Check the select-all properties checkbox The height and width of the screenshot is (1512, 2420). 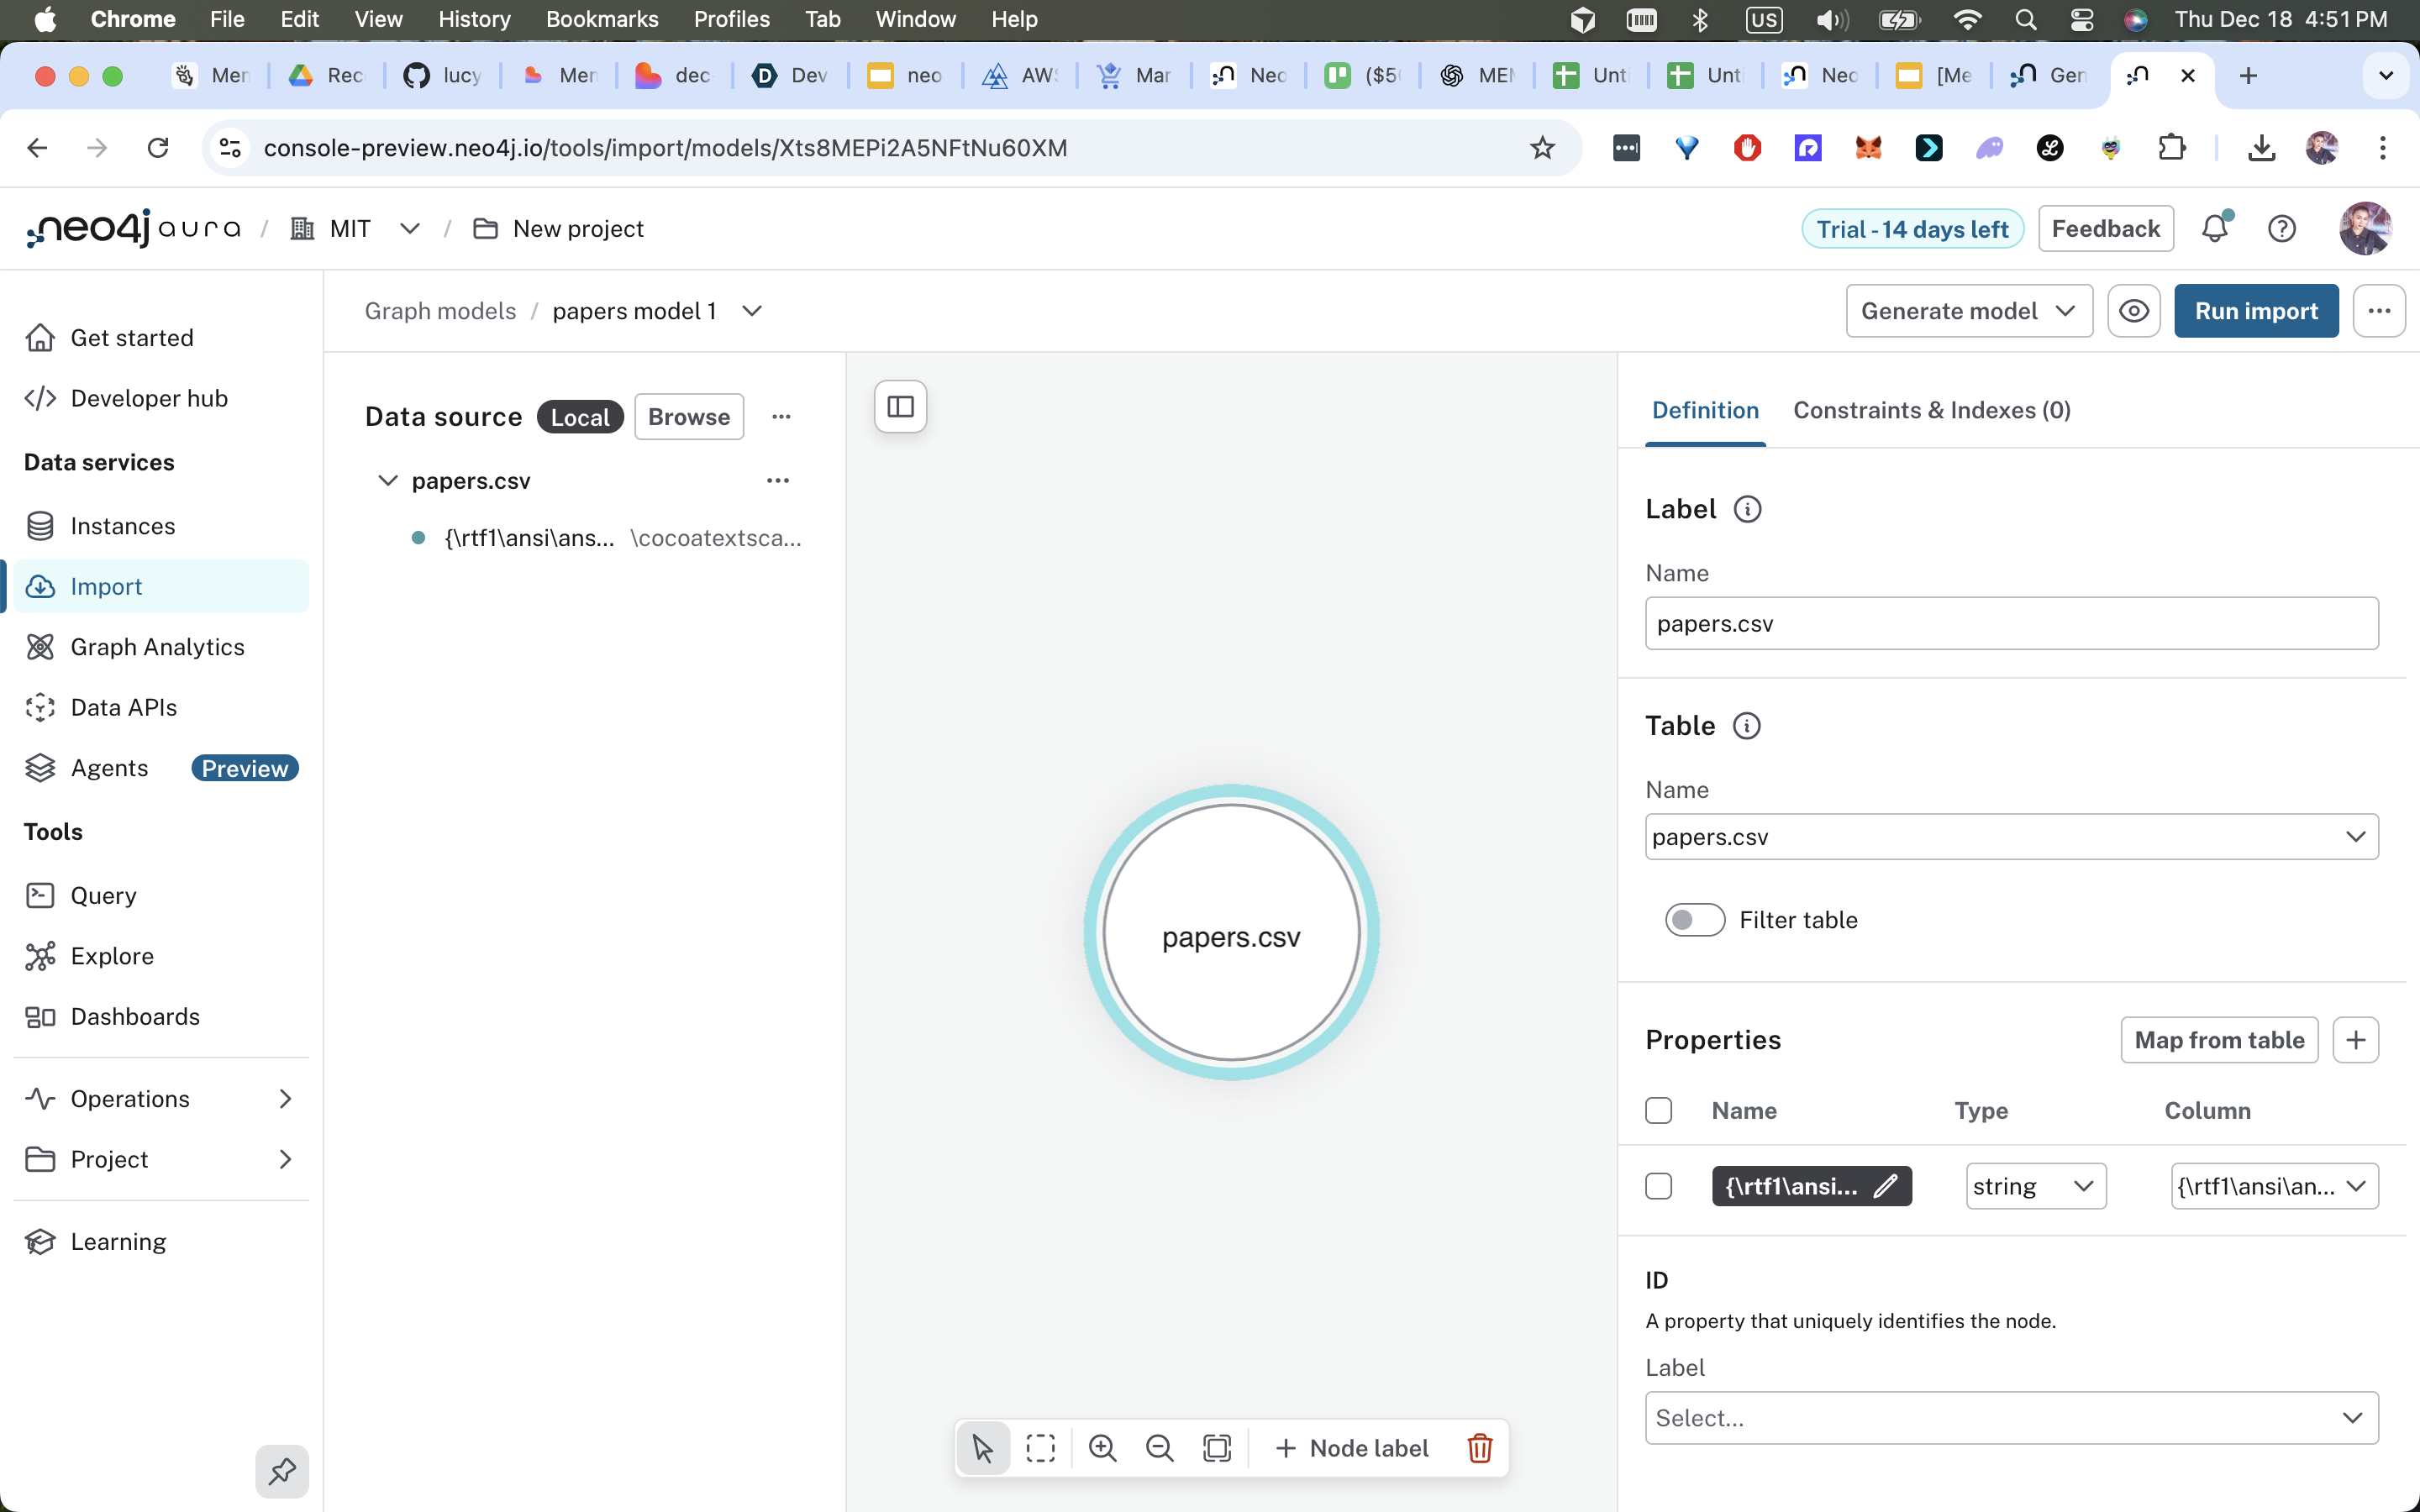pos(1658,1111)
